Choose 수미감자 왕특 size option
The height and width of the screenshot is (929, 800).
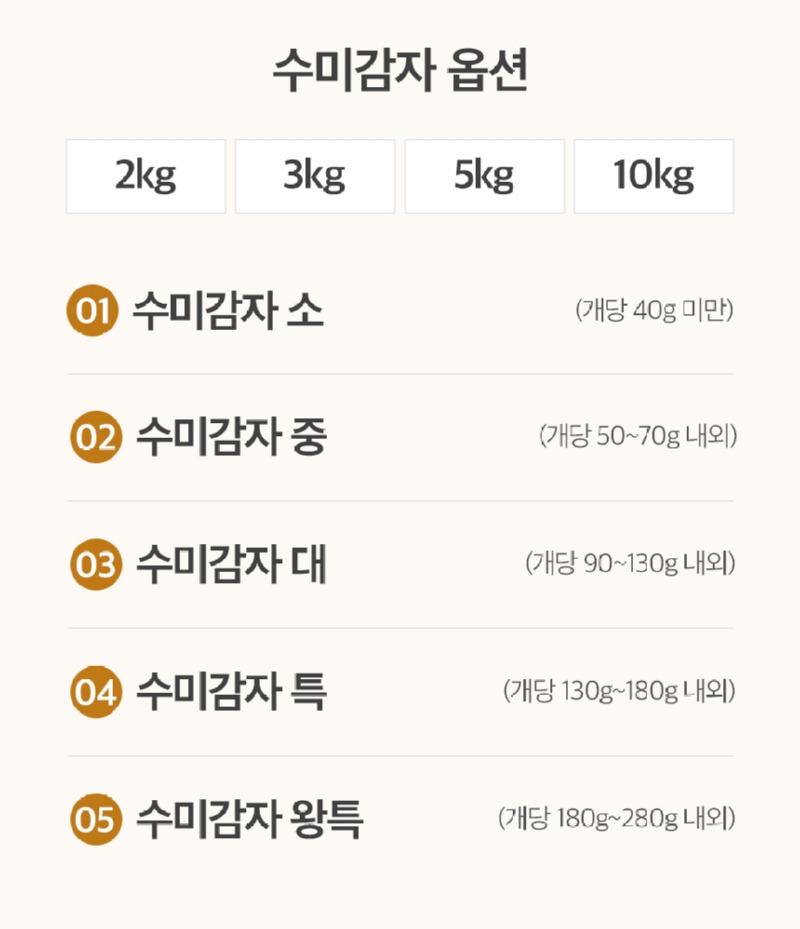pyautogui.click(x=249, y=820)
